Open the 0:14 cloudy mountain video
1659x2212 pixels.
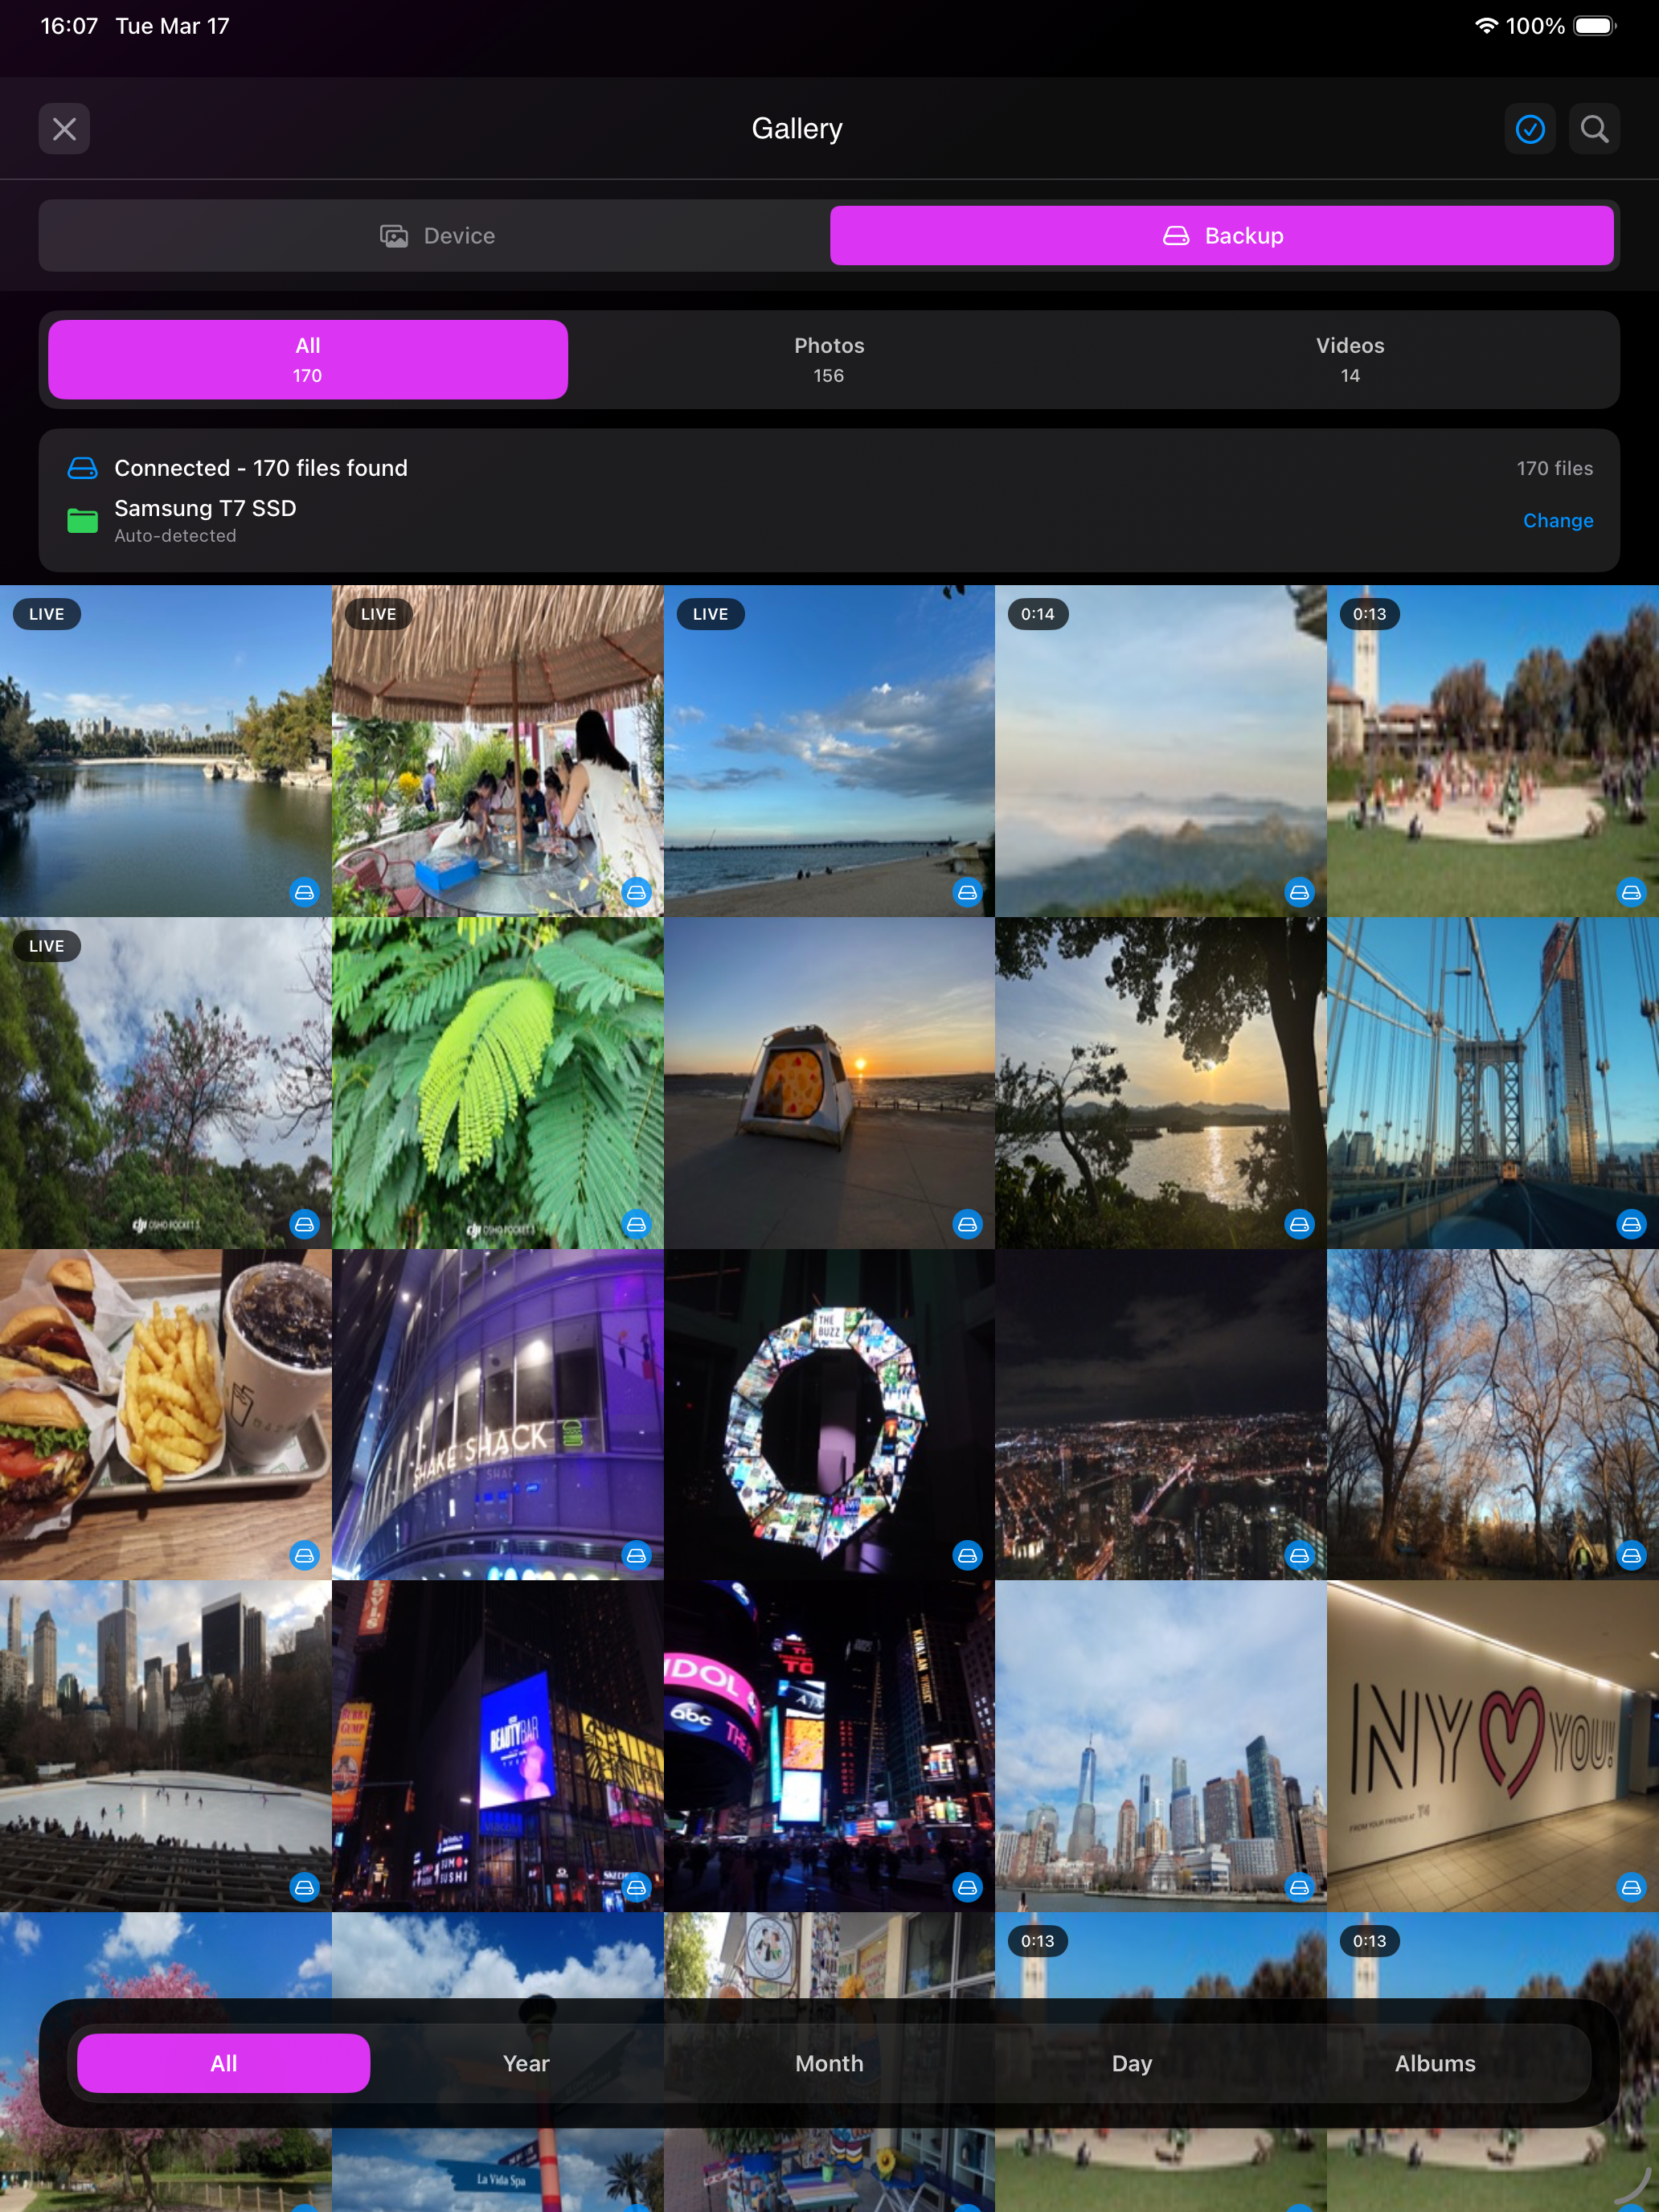pyautogui.click(x=1160, y=750)
